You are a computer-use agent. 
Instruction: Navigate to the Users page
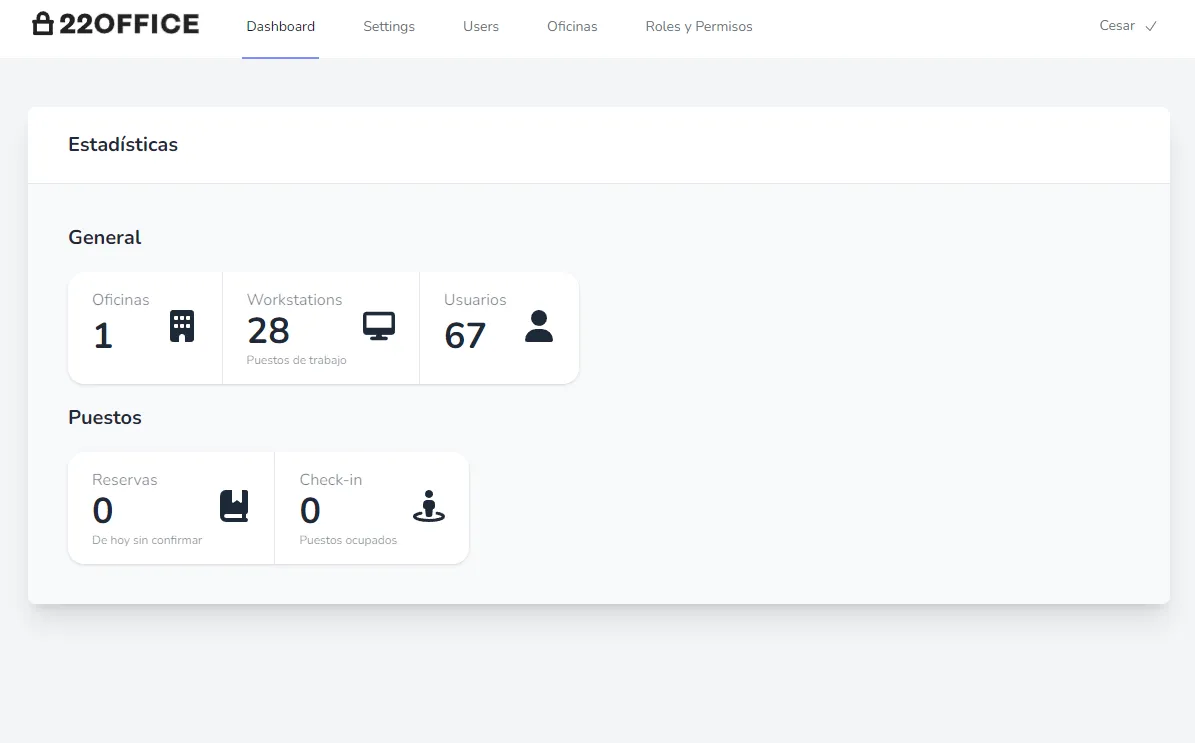click(481, 27)
